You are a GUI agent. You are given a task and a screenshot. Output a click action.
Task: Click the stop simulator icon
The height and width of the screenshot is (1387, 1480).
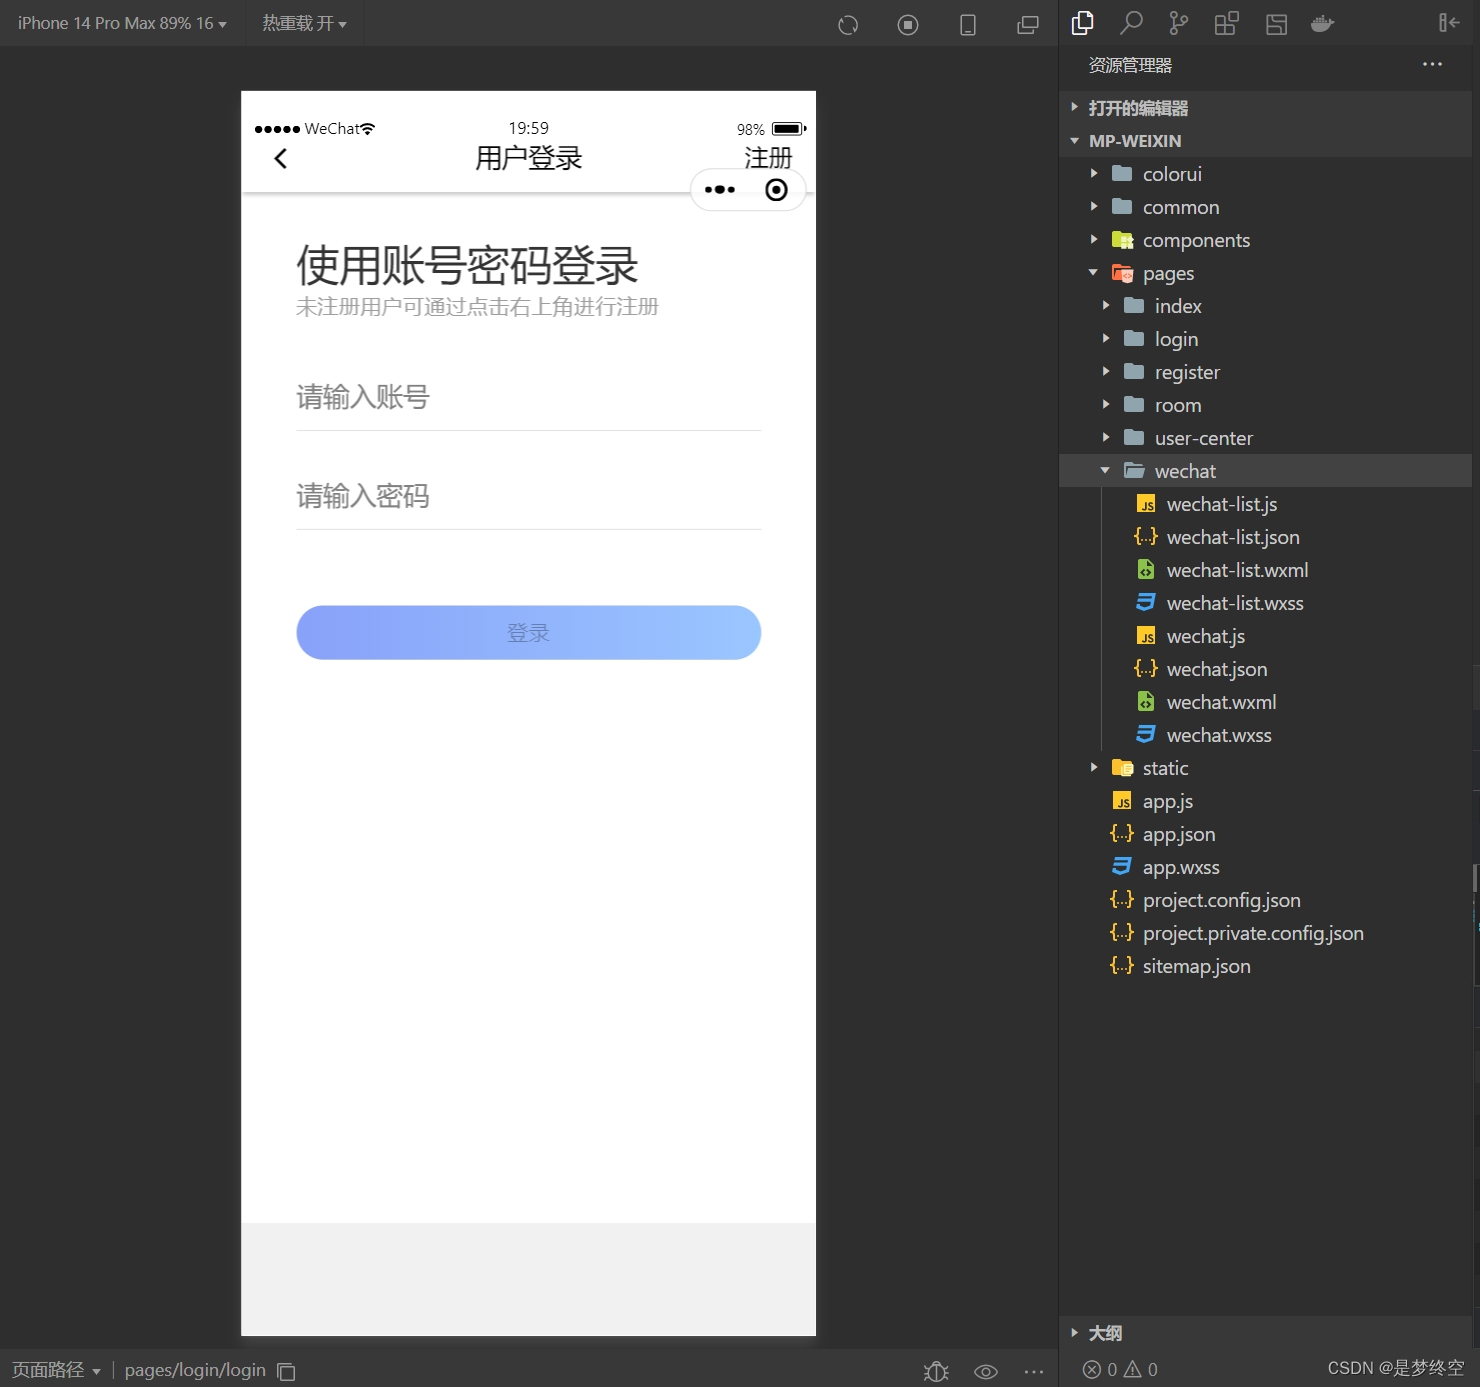click(x=908, y=25)
